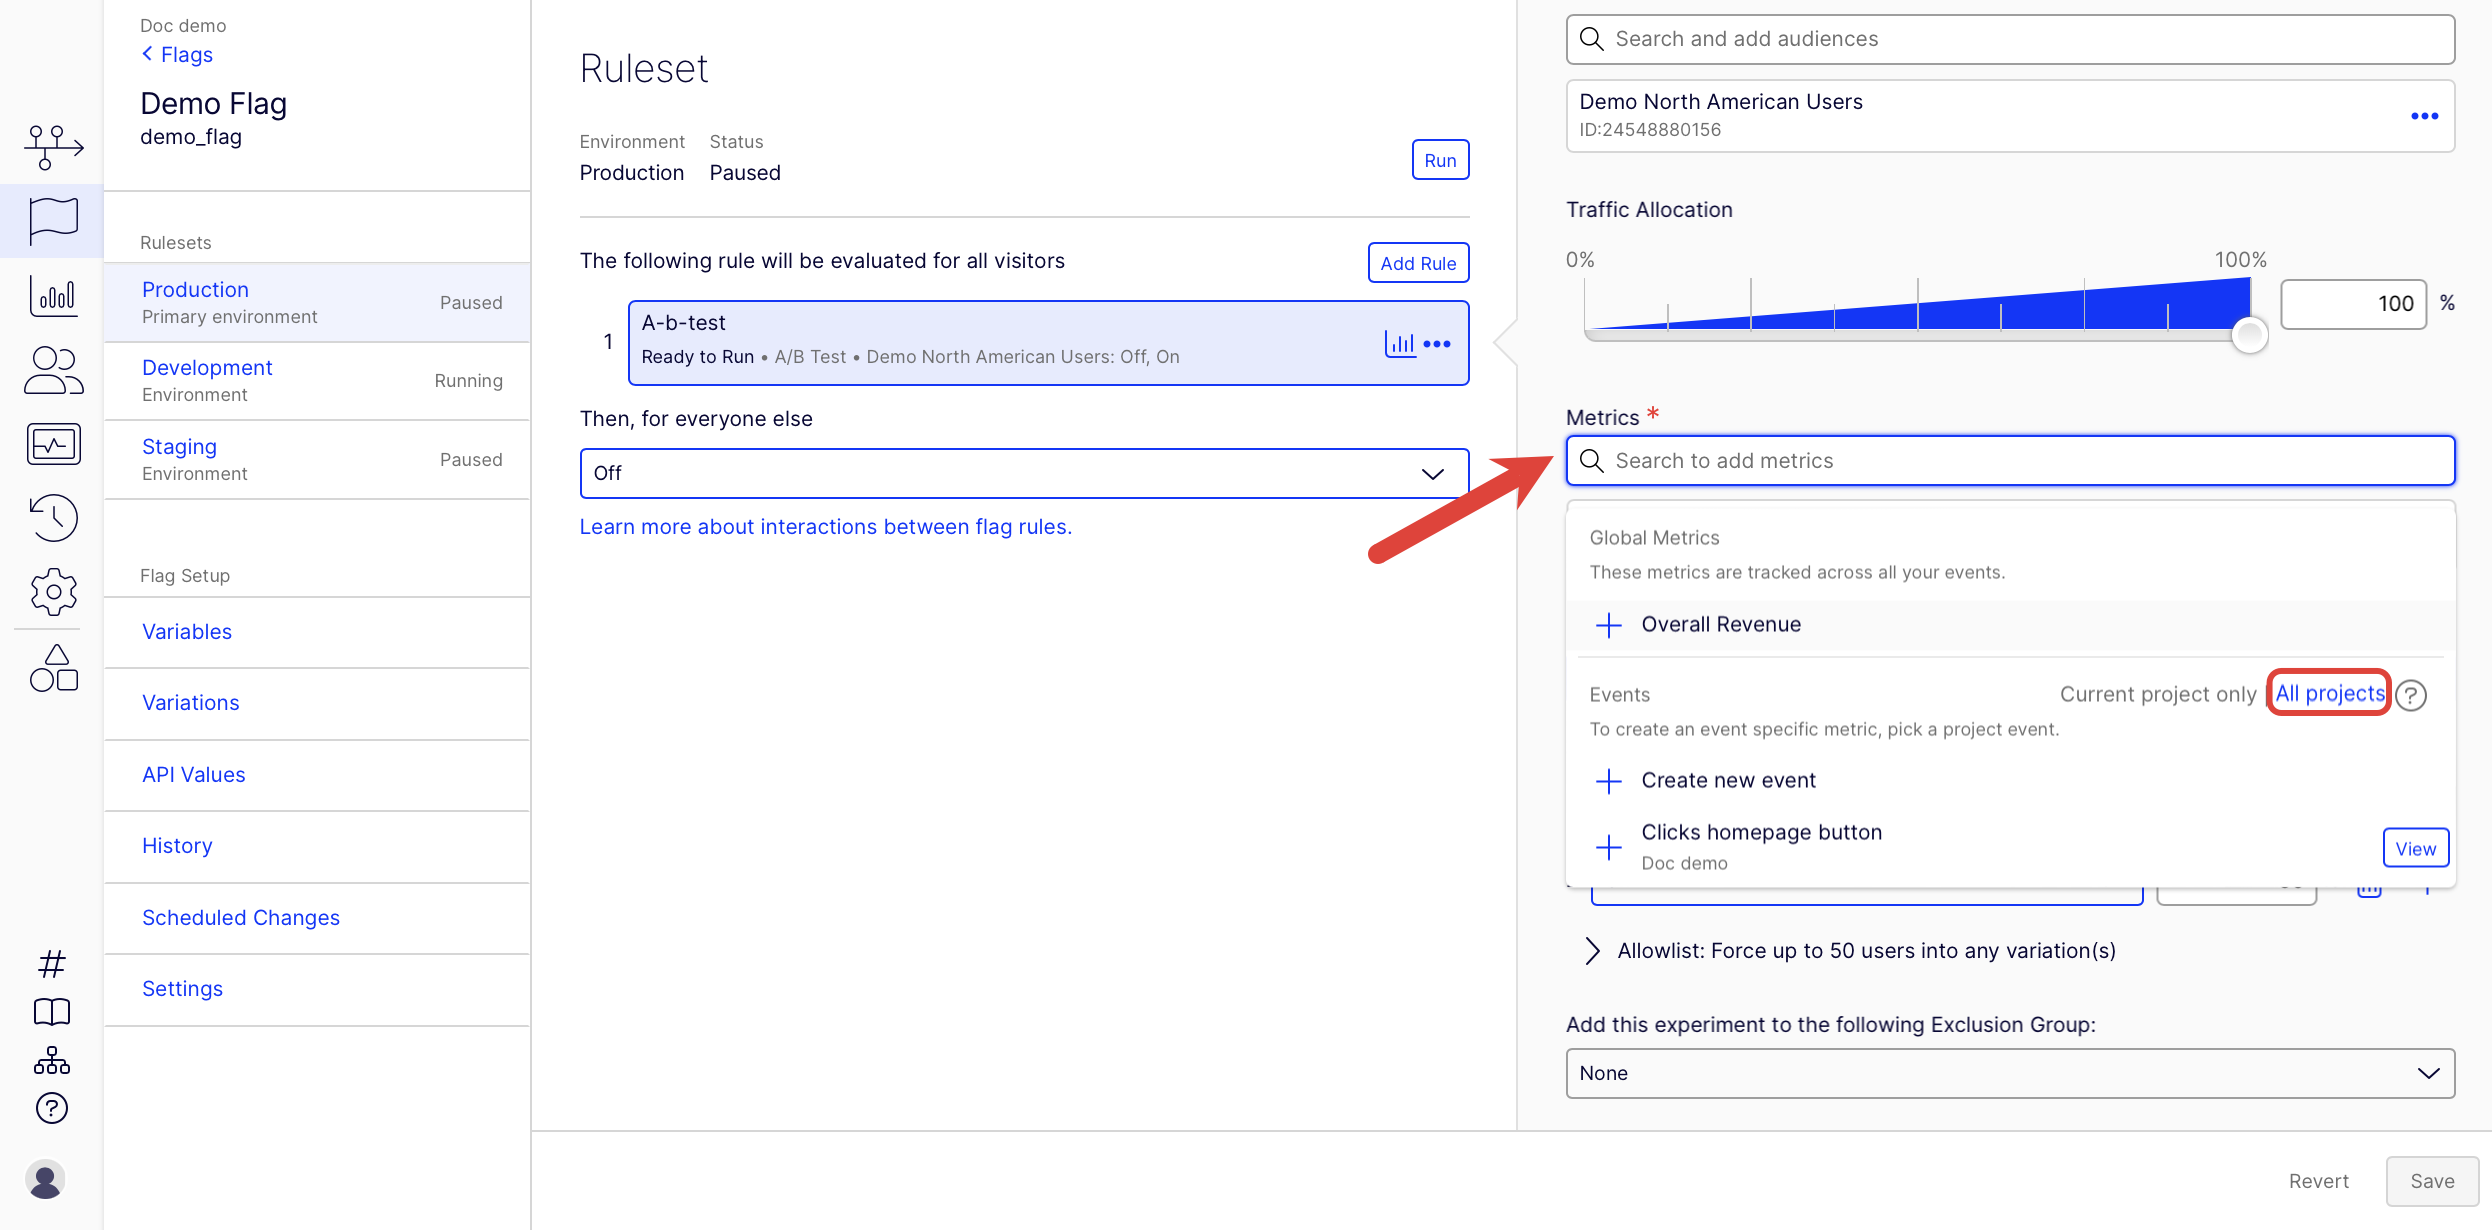Open the Flags section in the sidebar

tap(52, 220)
